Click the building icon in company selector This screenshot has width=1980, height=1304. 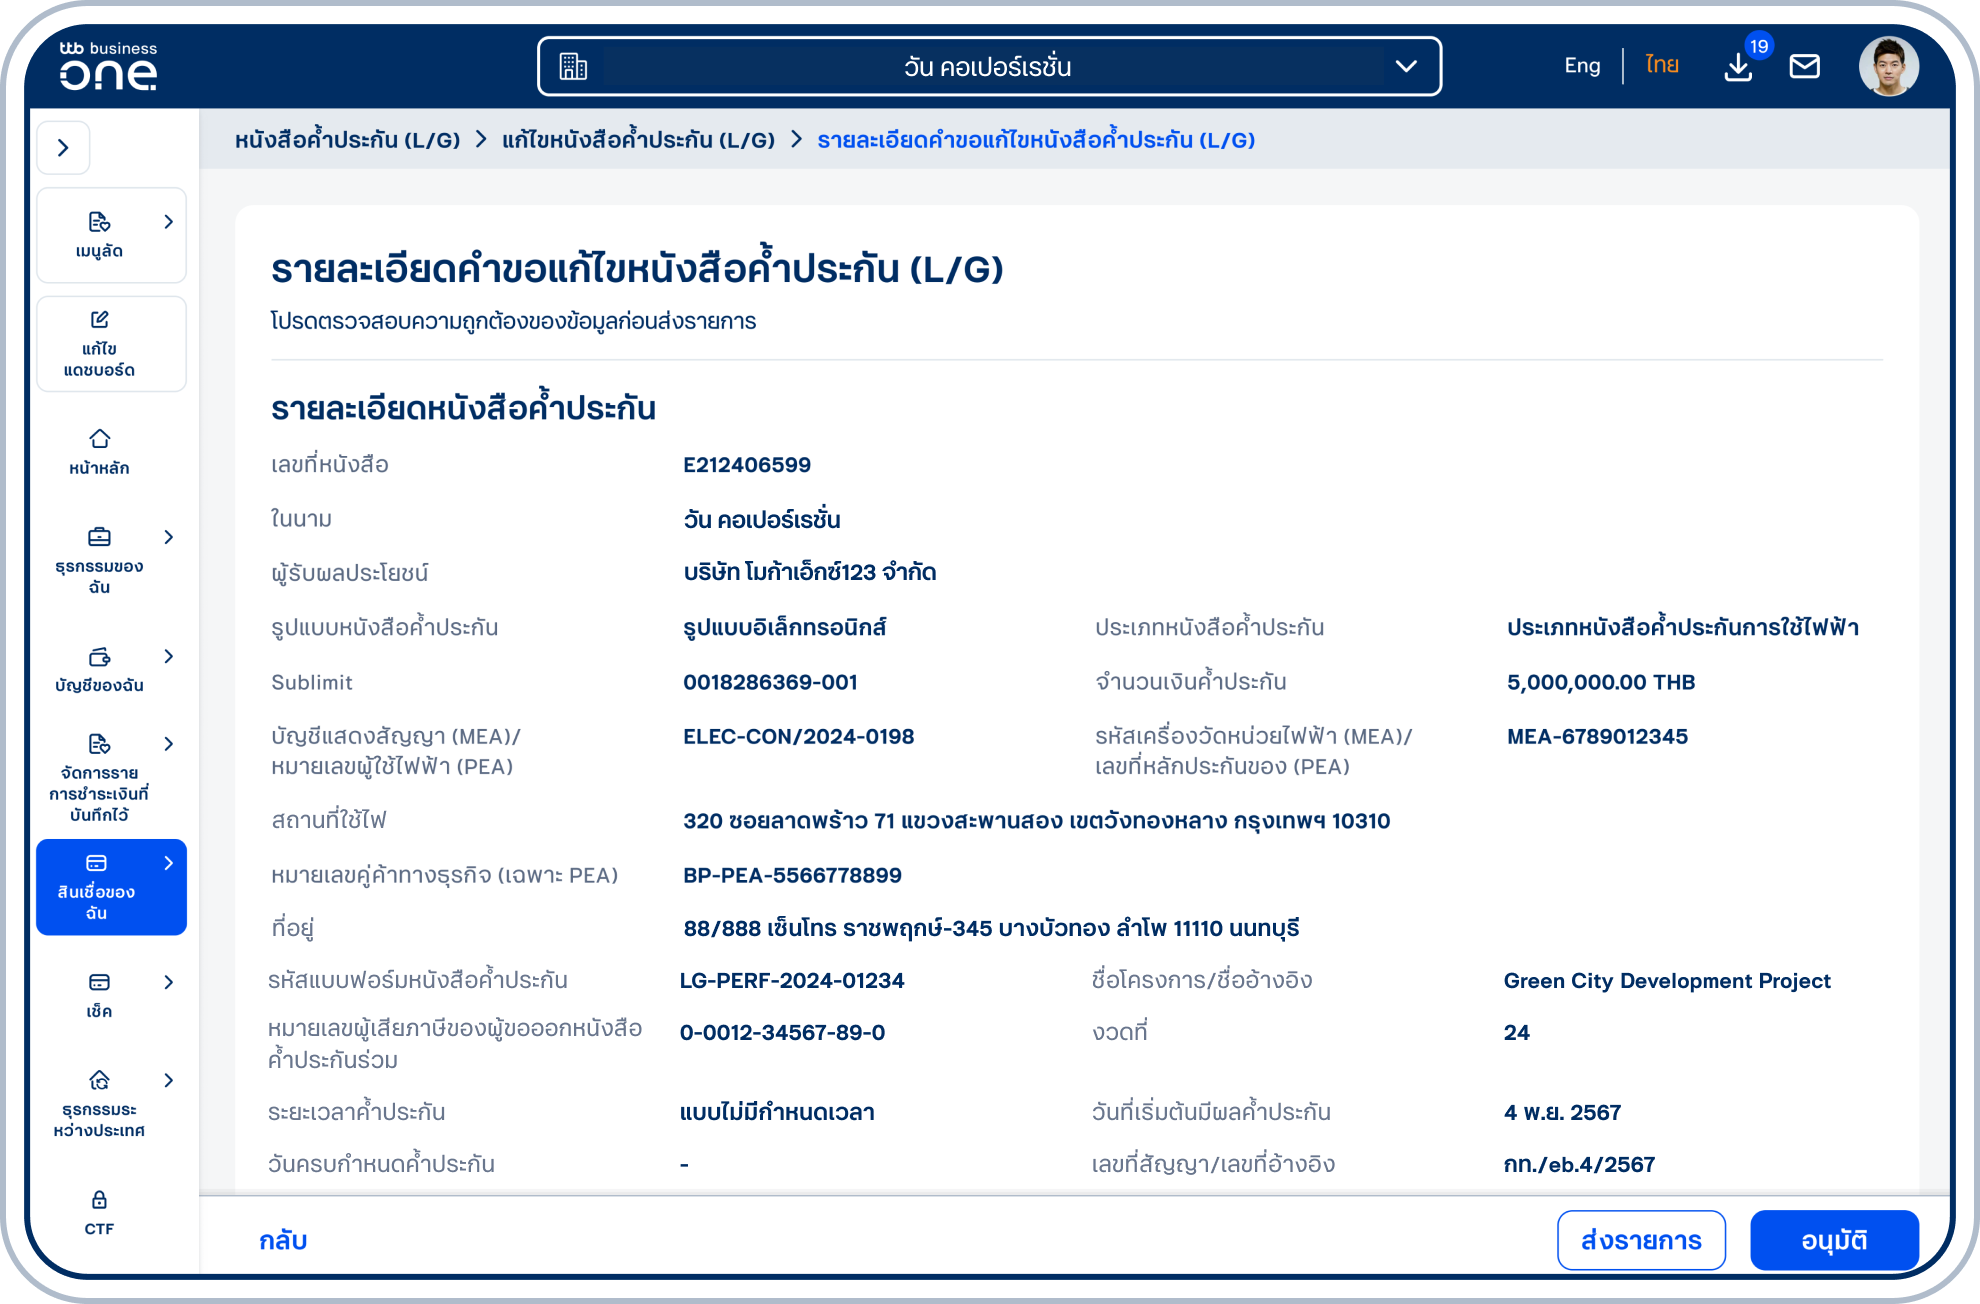pyautogui.click(x=571, y=66)
